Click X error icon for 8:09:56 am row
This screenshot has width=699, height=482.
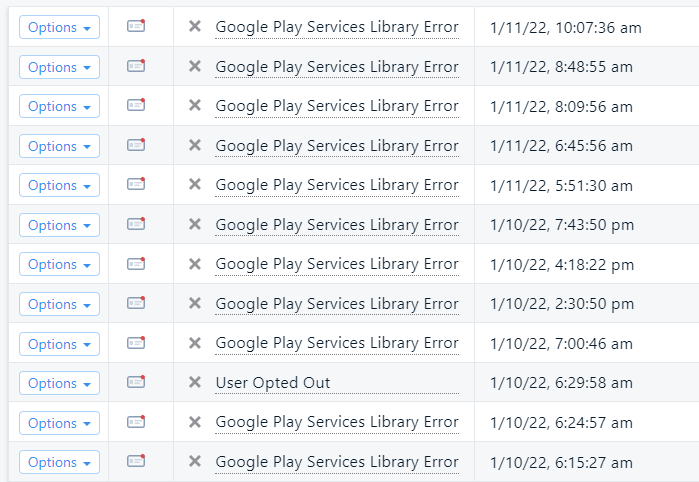(195, 106)
